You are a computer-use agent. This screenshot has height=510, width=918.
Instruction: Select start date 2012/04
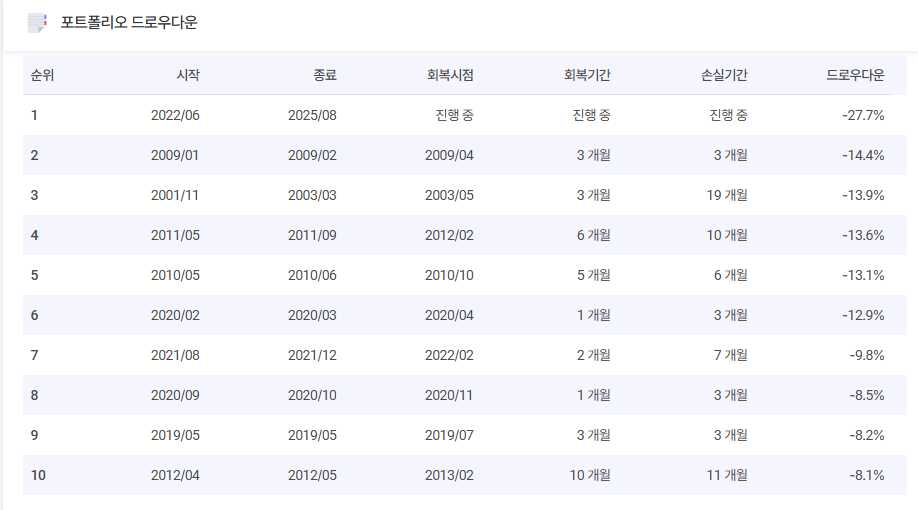point(175,475)
